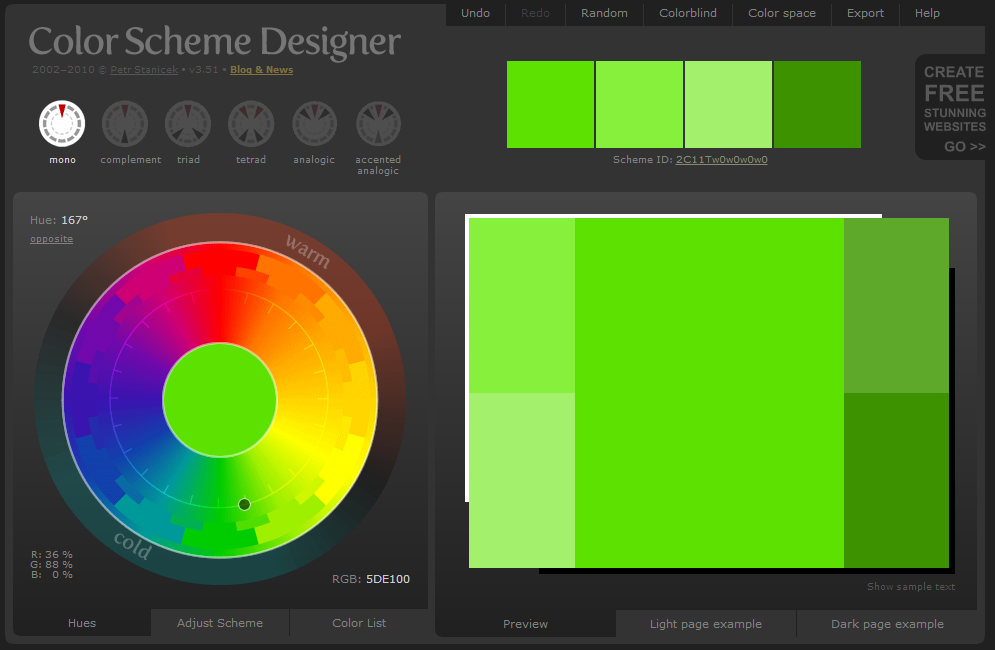
Task: Select the complement scheme icon
Action: [124, 122]
